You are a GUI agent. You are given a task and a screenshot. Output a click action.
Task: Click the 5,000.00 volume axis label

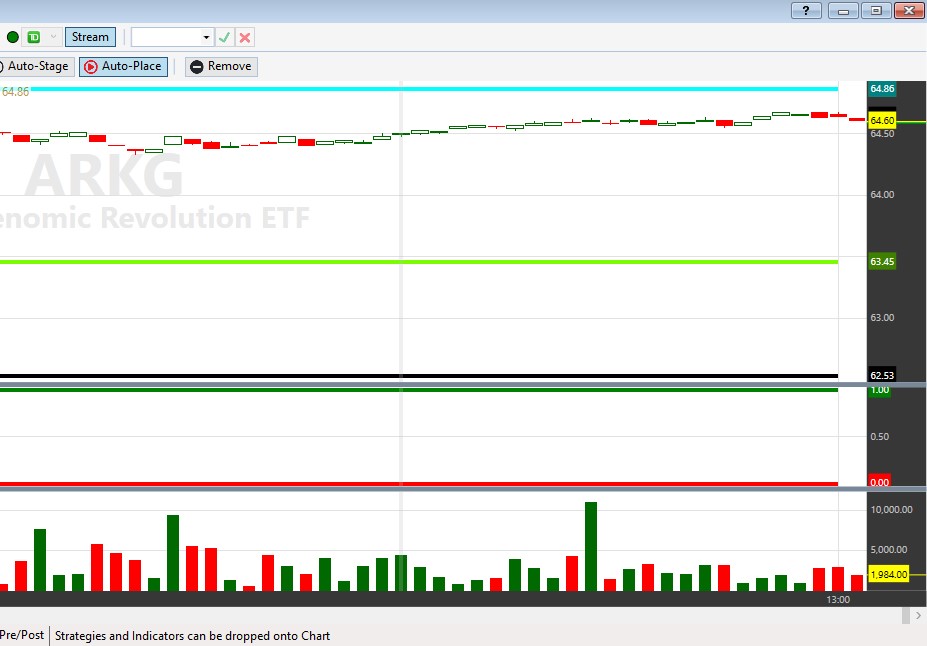pyautogui.click(x=889, y=549)
